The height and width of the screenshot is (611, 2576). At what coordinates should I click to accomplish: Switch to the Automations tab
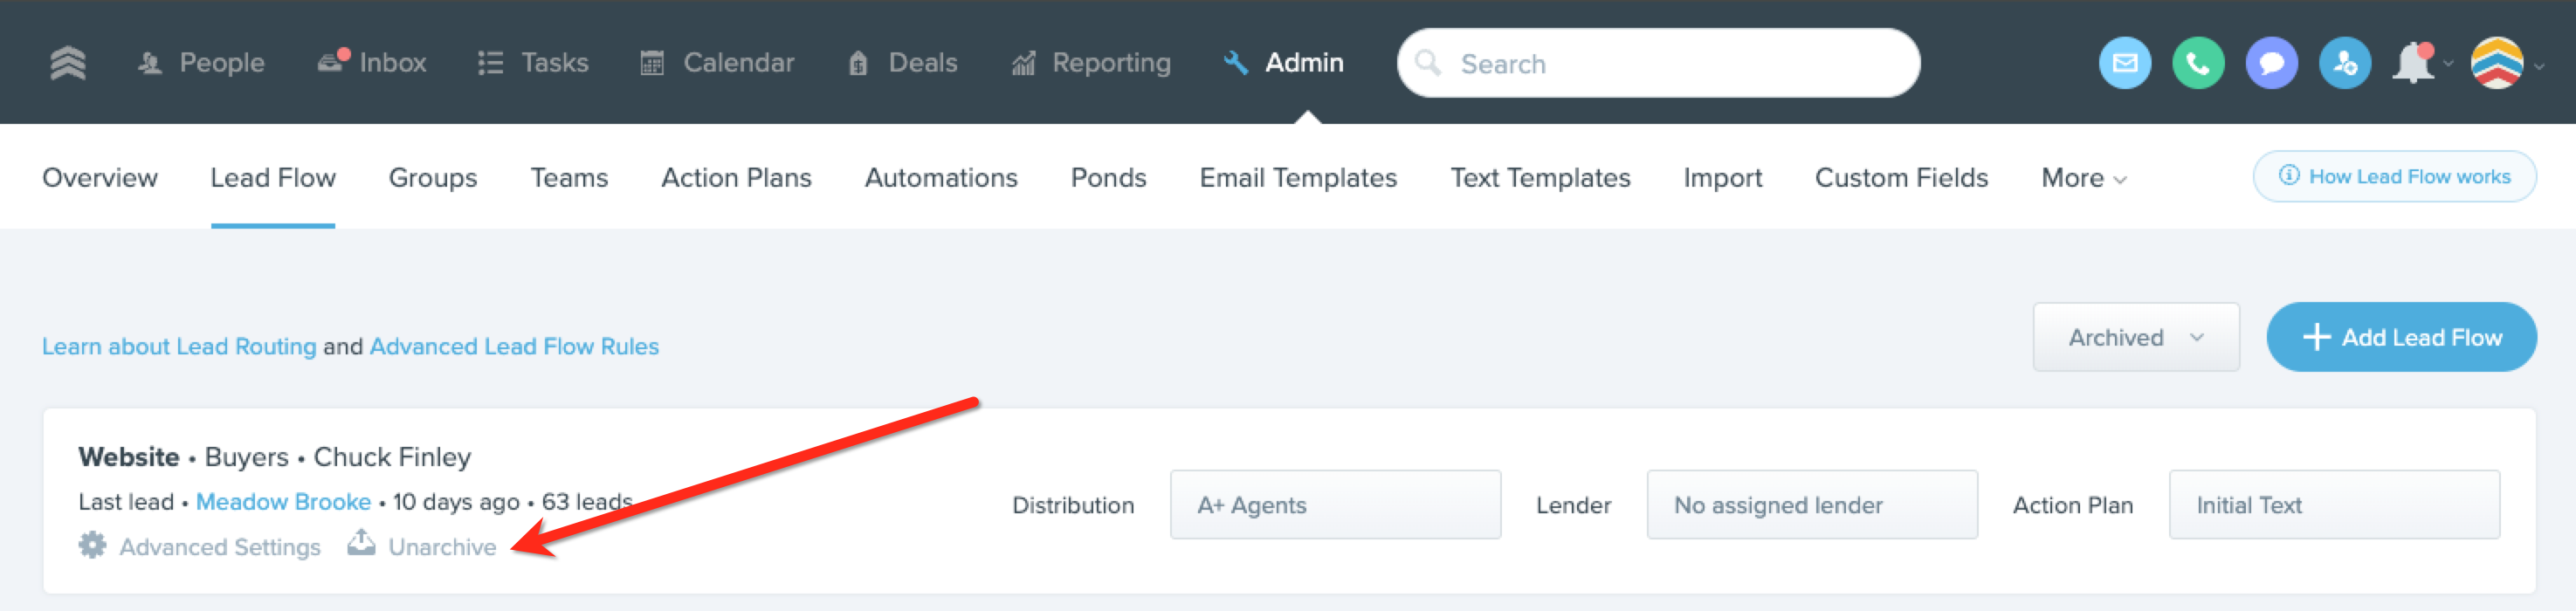(x=940, y=178)
